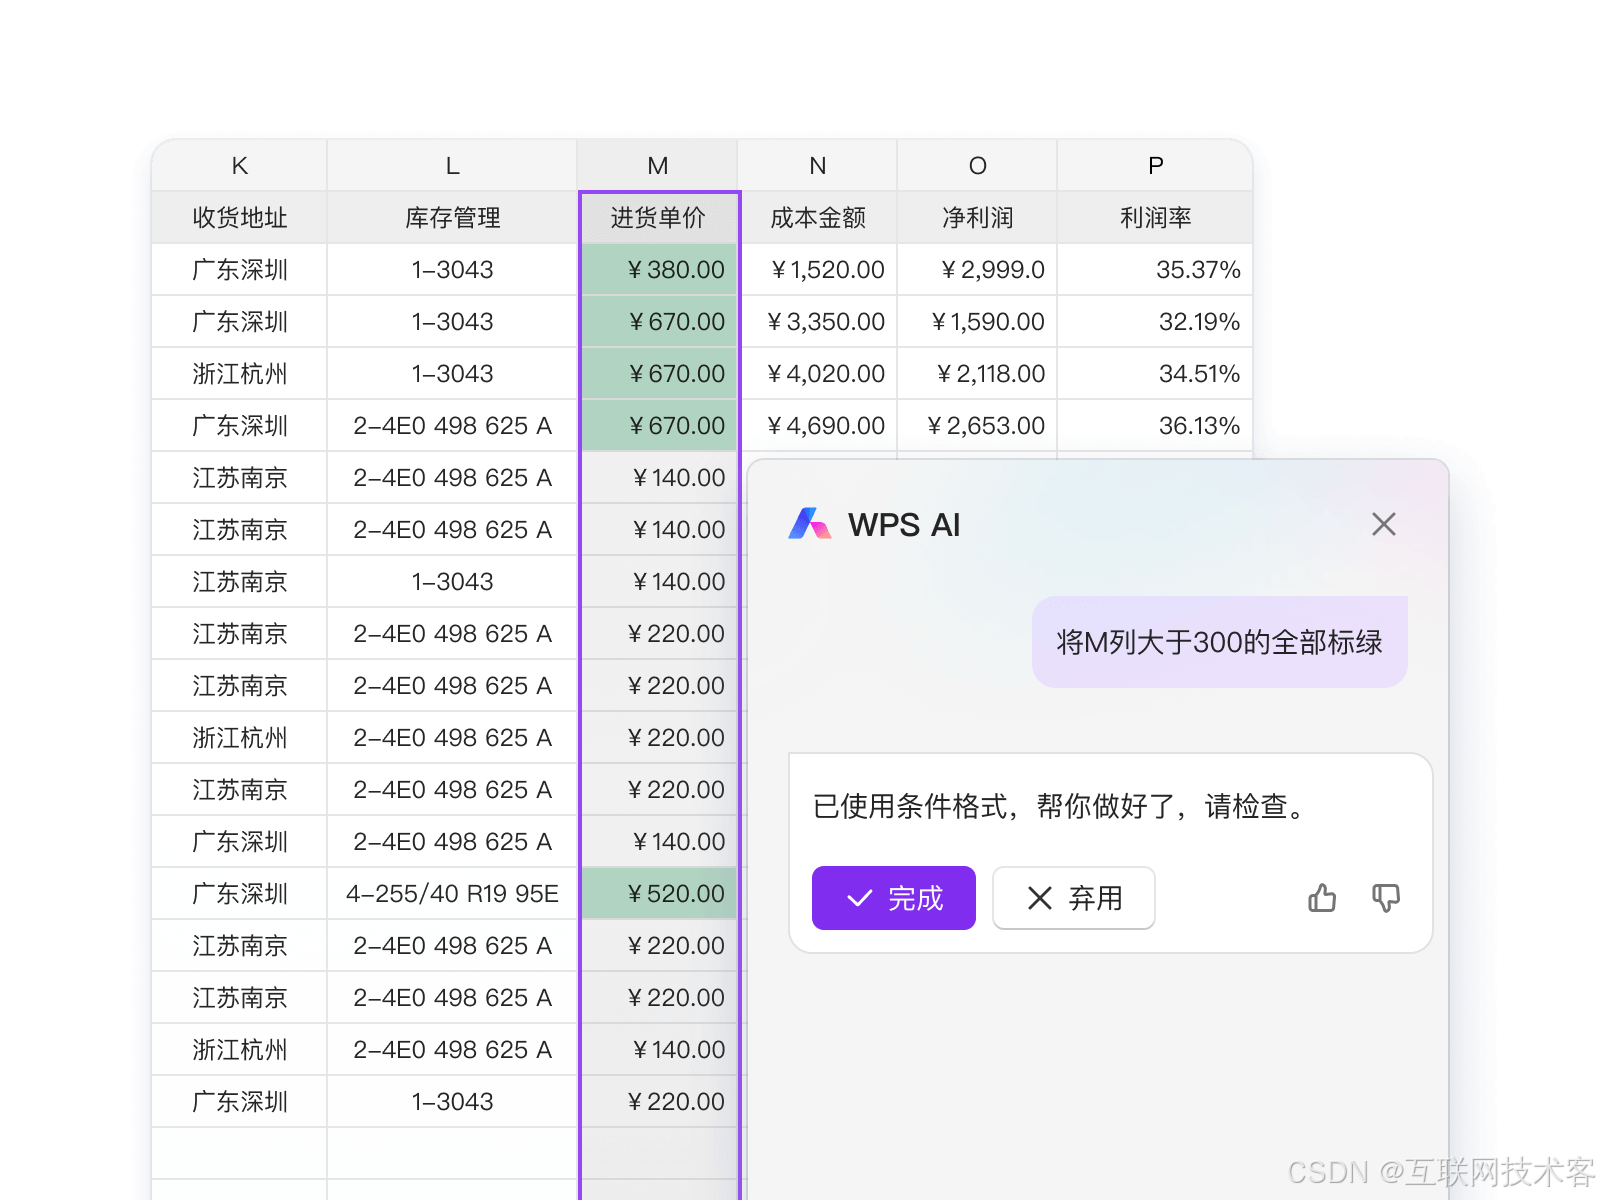Click the user prompt bubble 将M列大于300的全部标绿
This screenshot has width=1600, height=1200.
tap(1220, 642)
